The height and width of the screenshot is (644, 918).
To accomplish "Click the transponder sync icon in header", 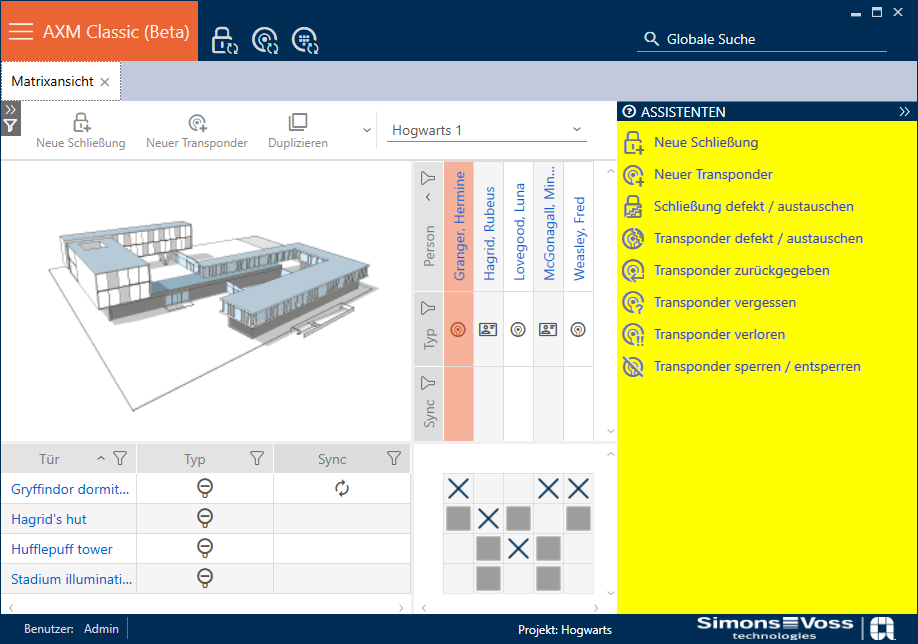I will pyautogui.click(x=265, y=40).
